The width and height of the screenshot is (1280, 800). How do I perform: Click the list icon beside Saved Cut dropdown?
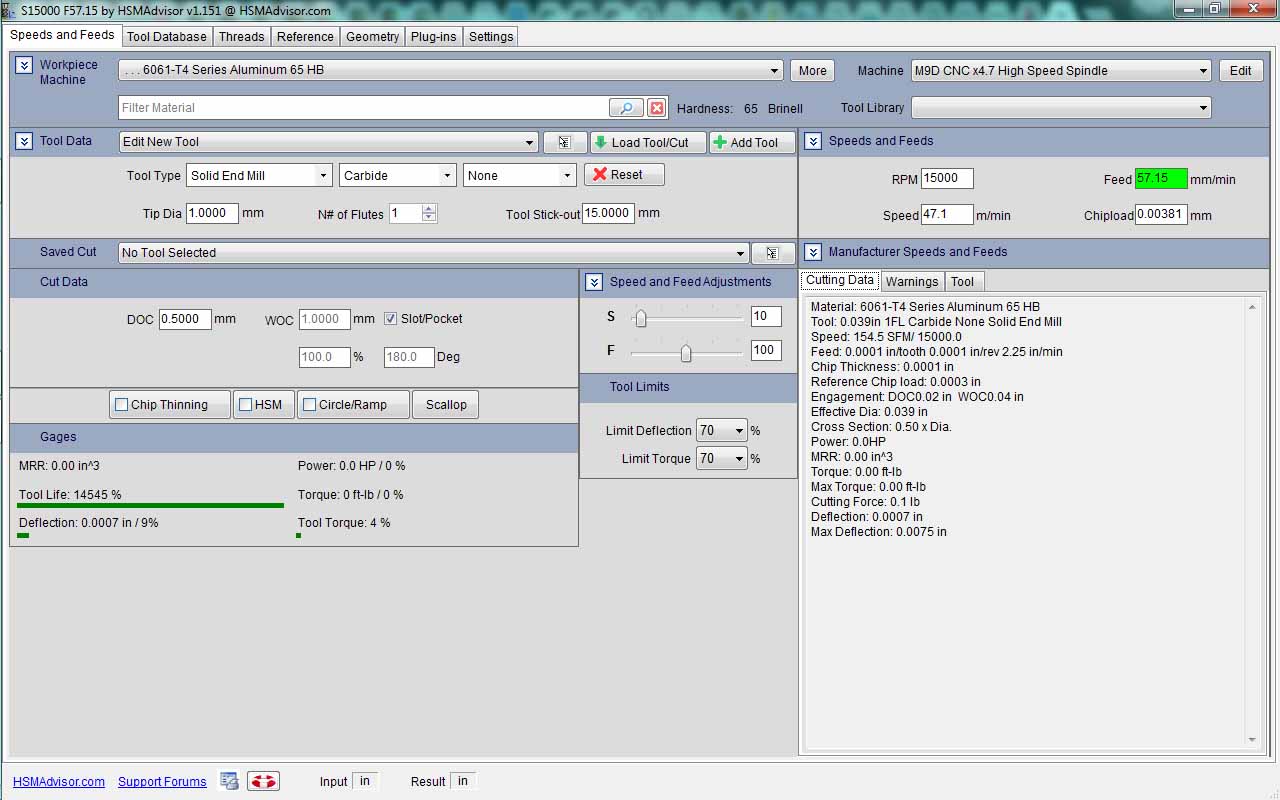772,253
